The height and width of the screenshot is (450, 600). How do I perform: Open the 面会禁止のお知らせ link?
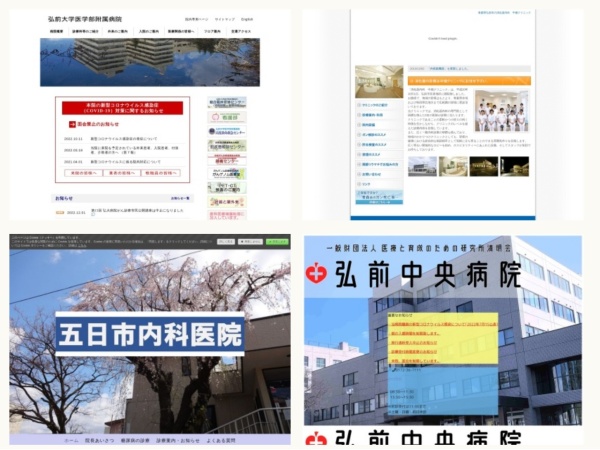pos(98,124)
